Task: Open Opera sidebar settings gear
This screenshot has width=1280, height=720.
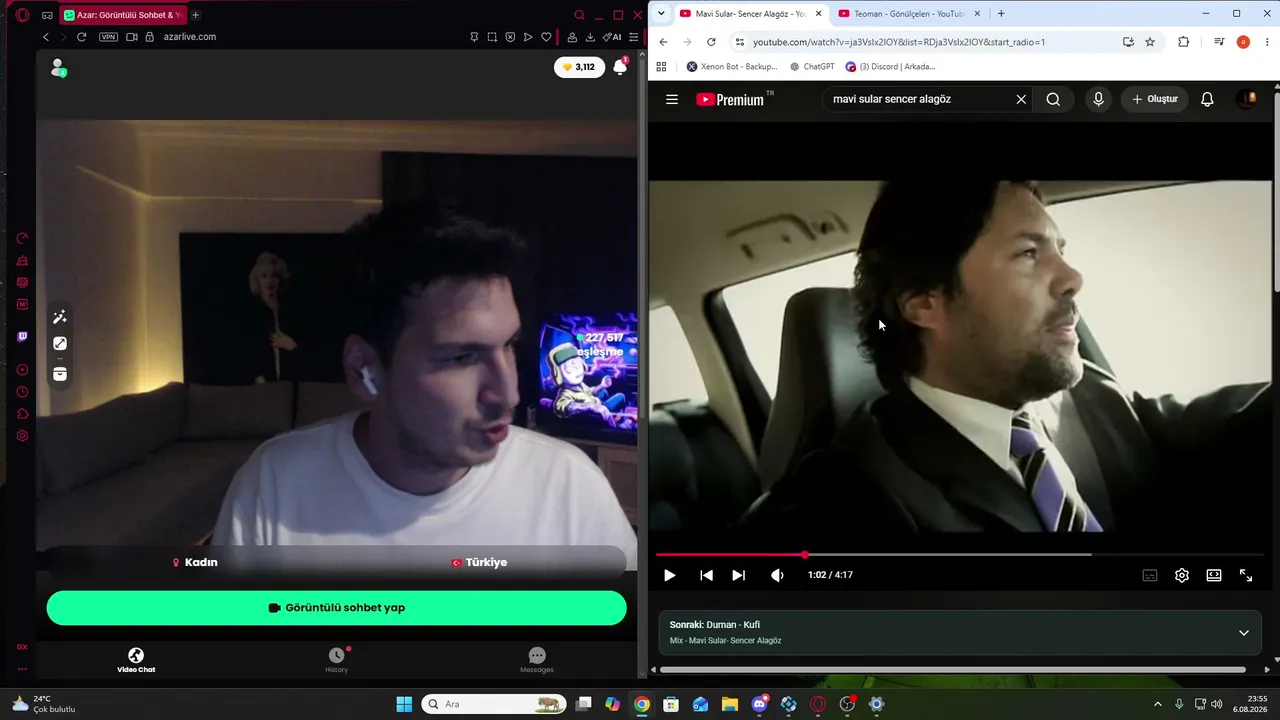Action: pyautogui.click(x=22, y=436)
